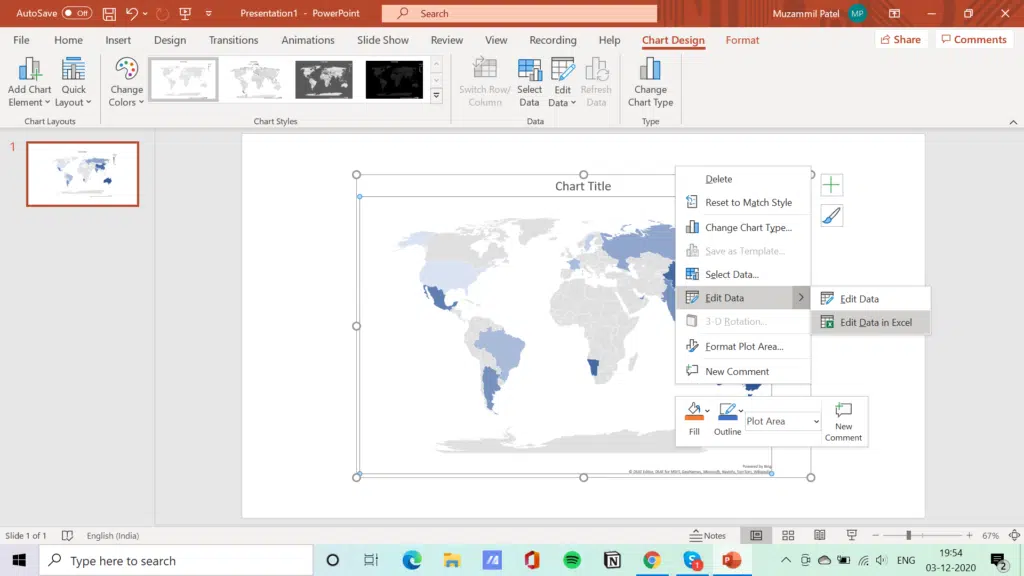Click the Add Chart Element icon

tap(29, 70)
